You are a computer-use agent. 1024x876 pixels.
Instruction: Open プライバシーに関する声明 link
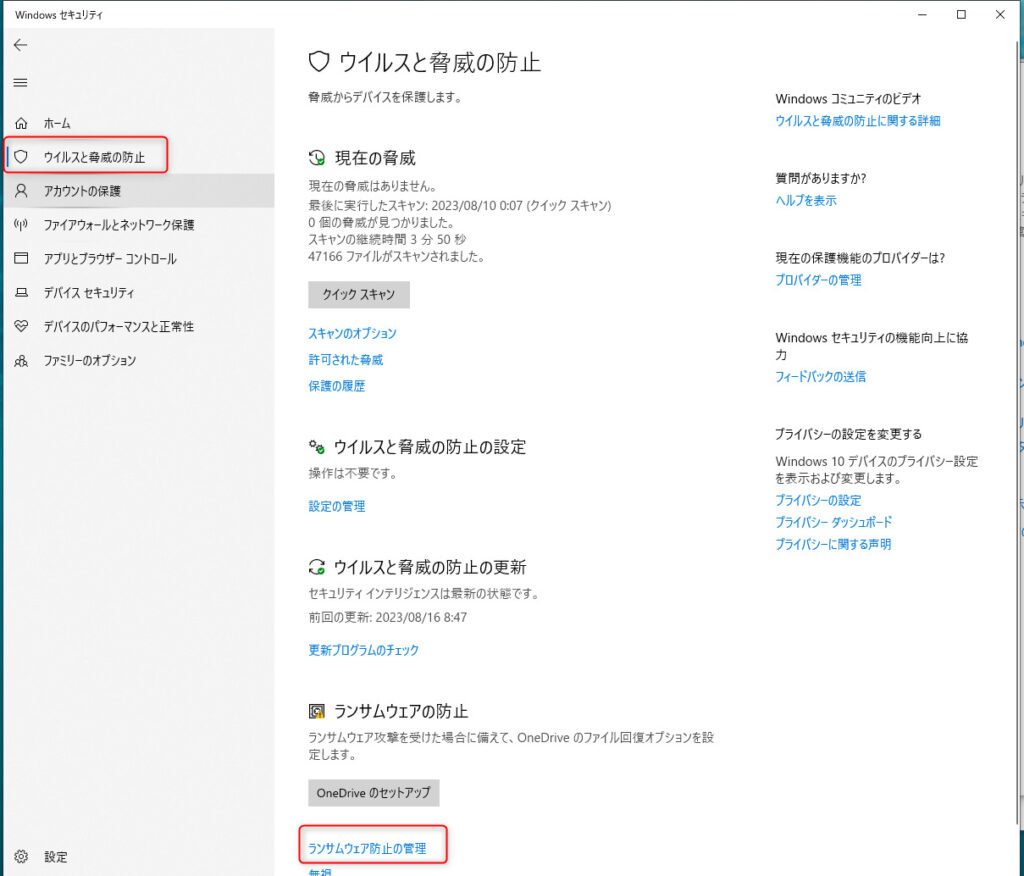(833, 544)
